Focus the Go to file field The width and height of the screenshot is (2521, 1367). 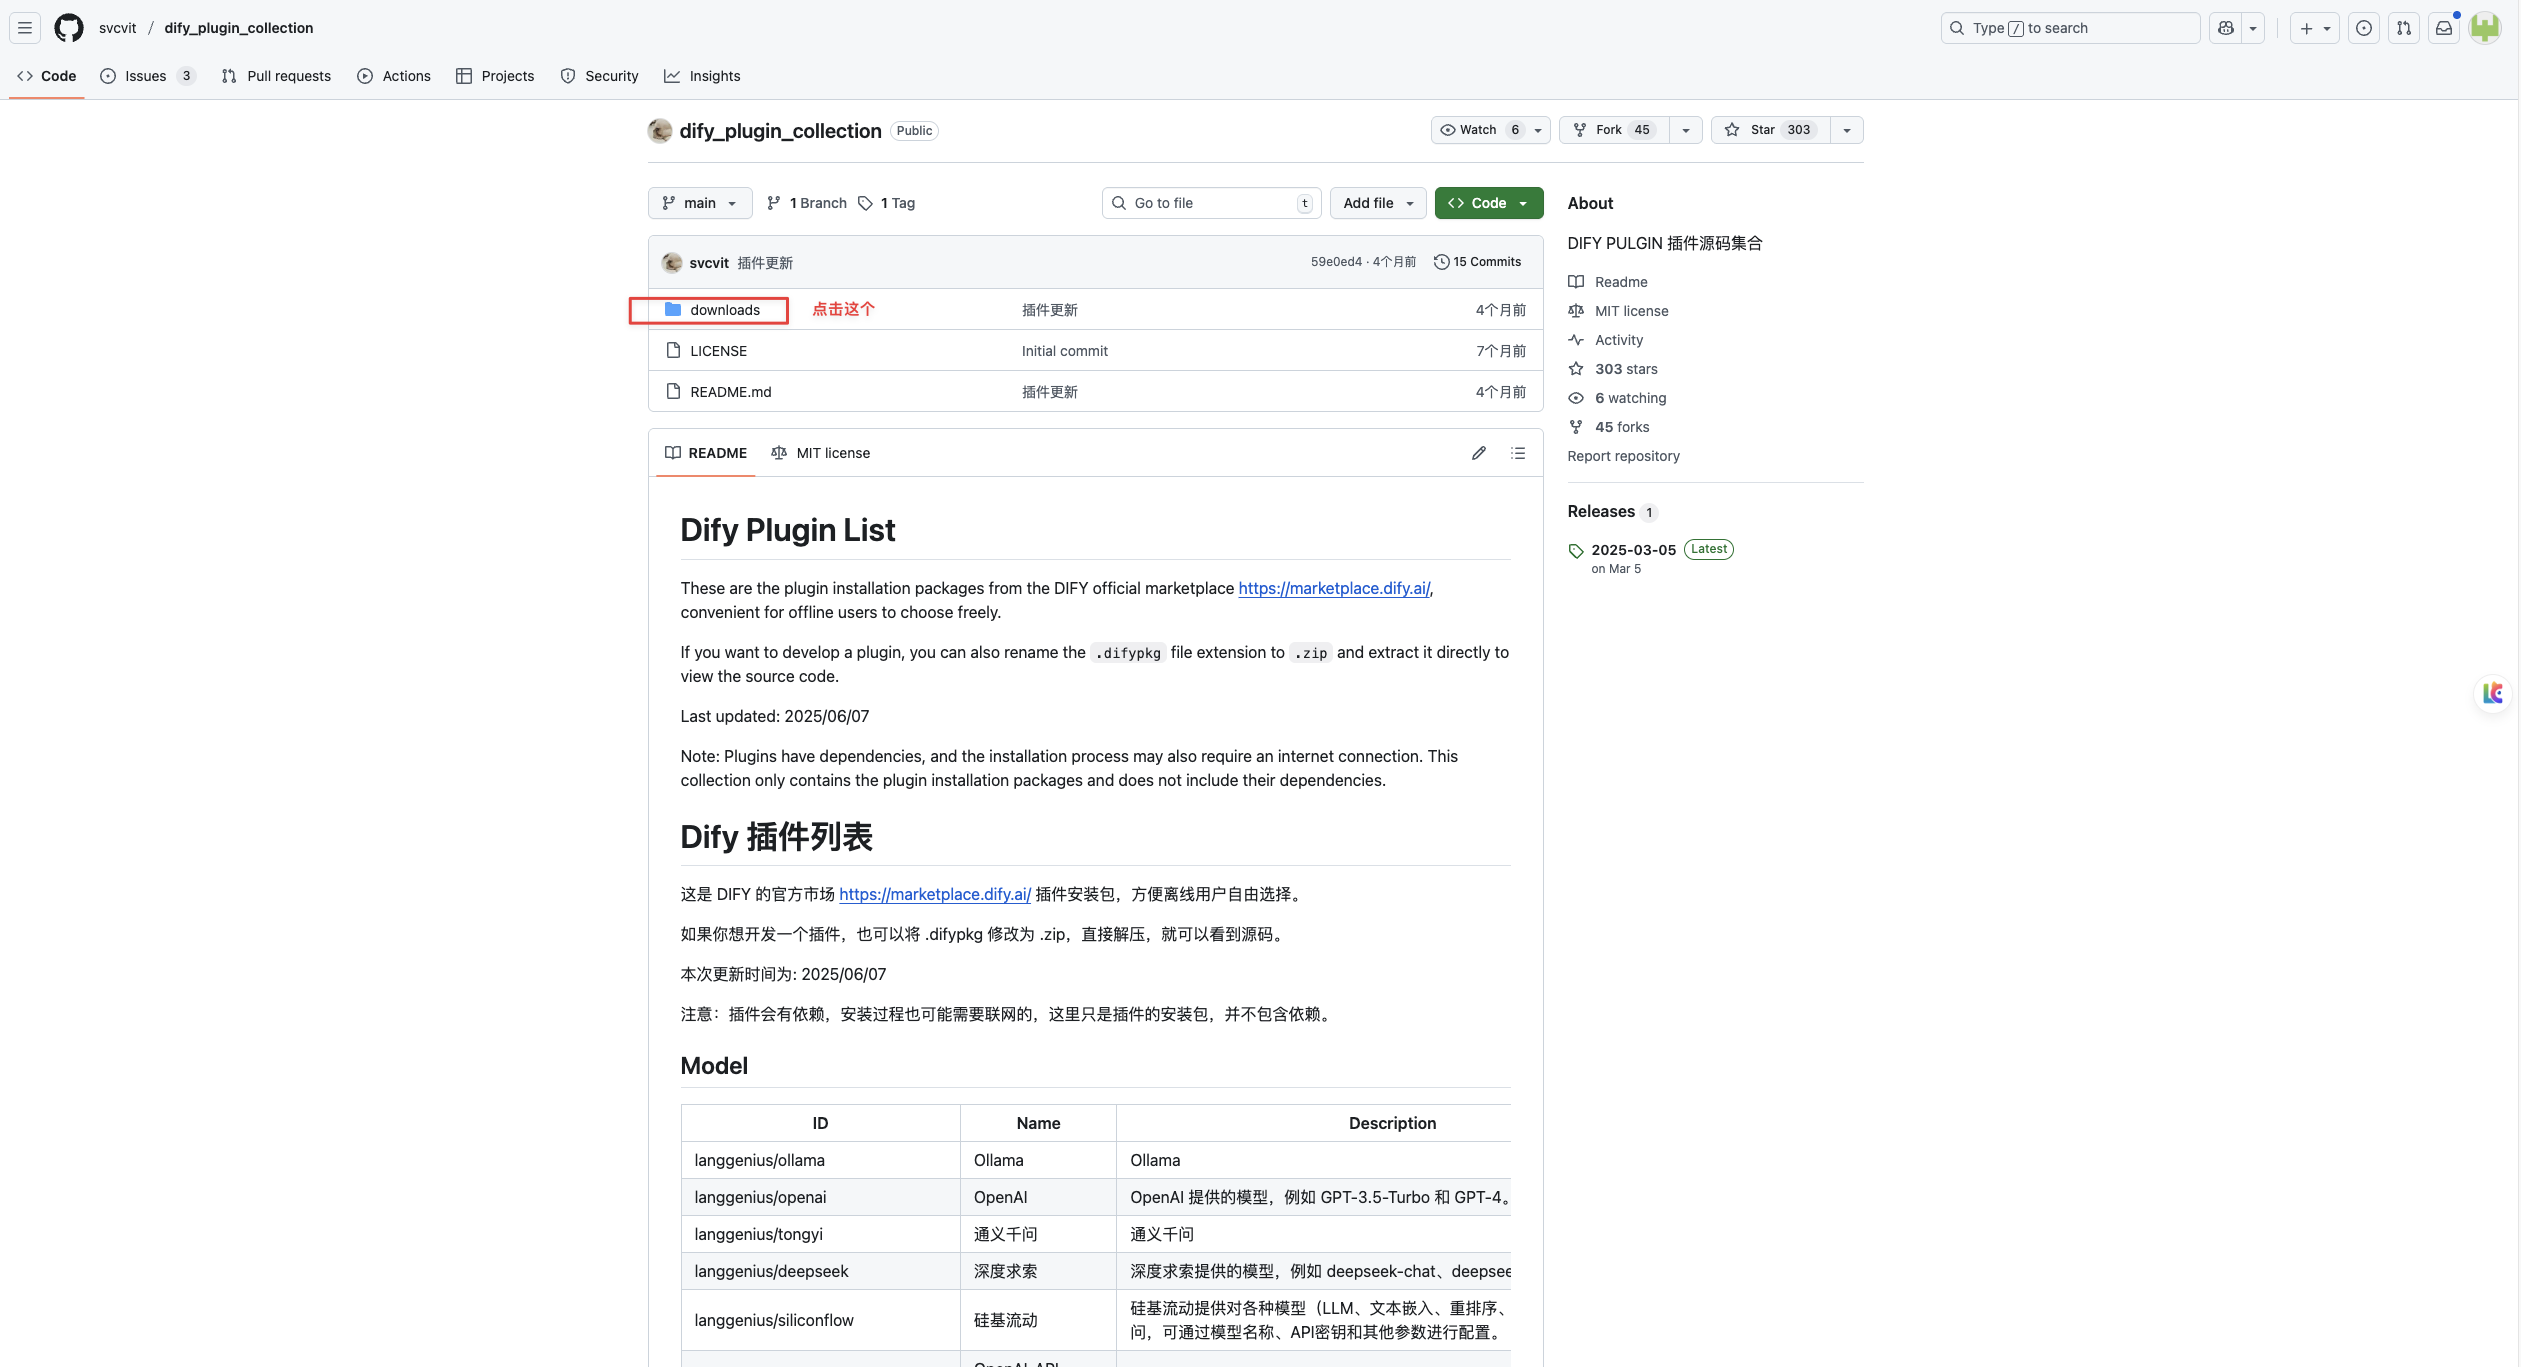click(1211, 203)
